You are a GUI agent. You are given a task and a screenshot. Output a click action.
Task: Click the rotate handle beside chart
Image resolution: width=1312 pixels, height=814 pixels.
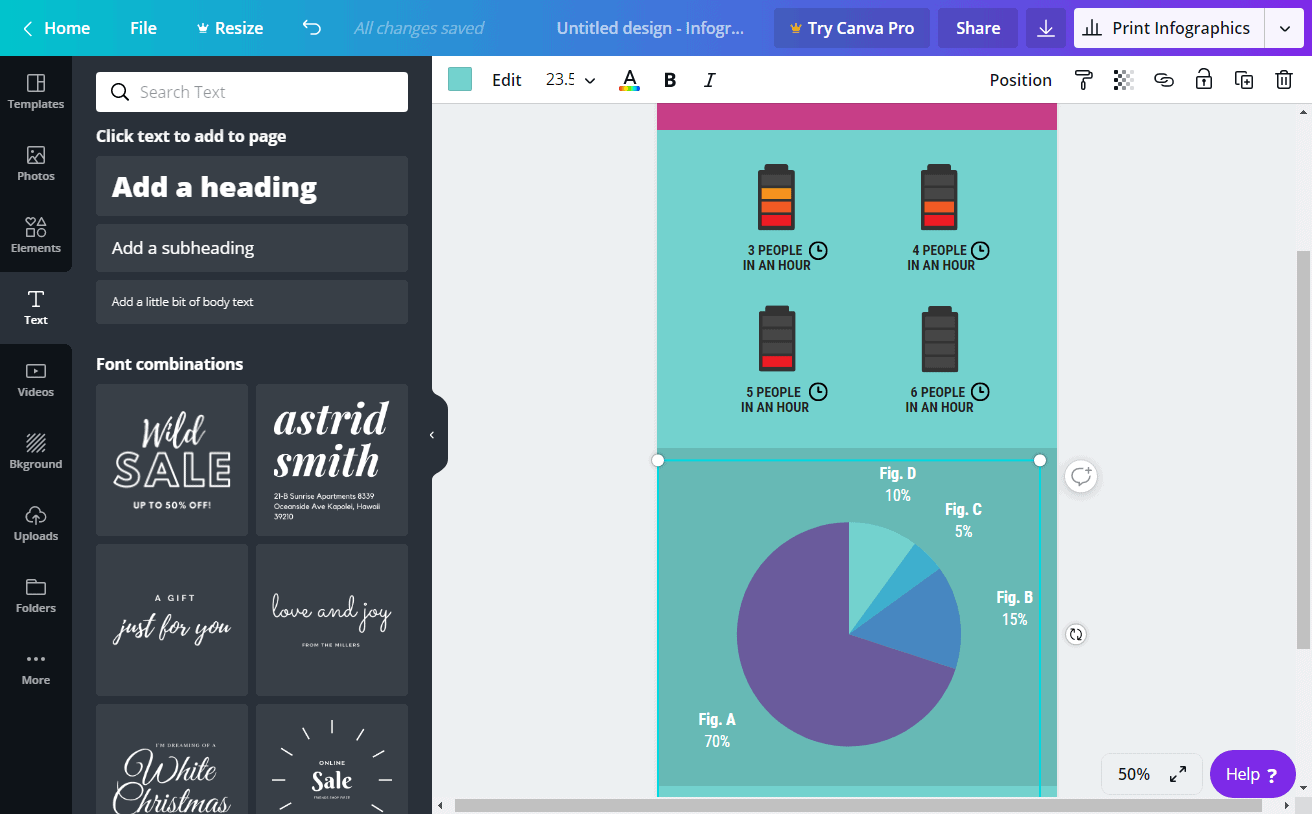coord(1076,634)
